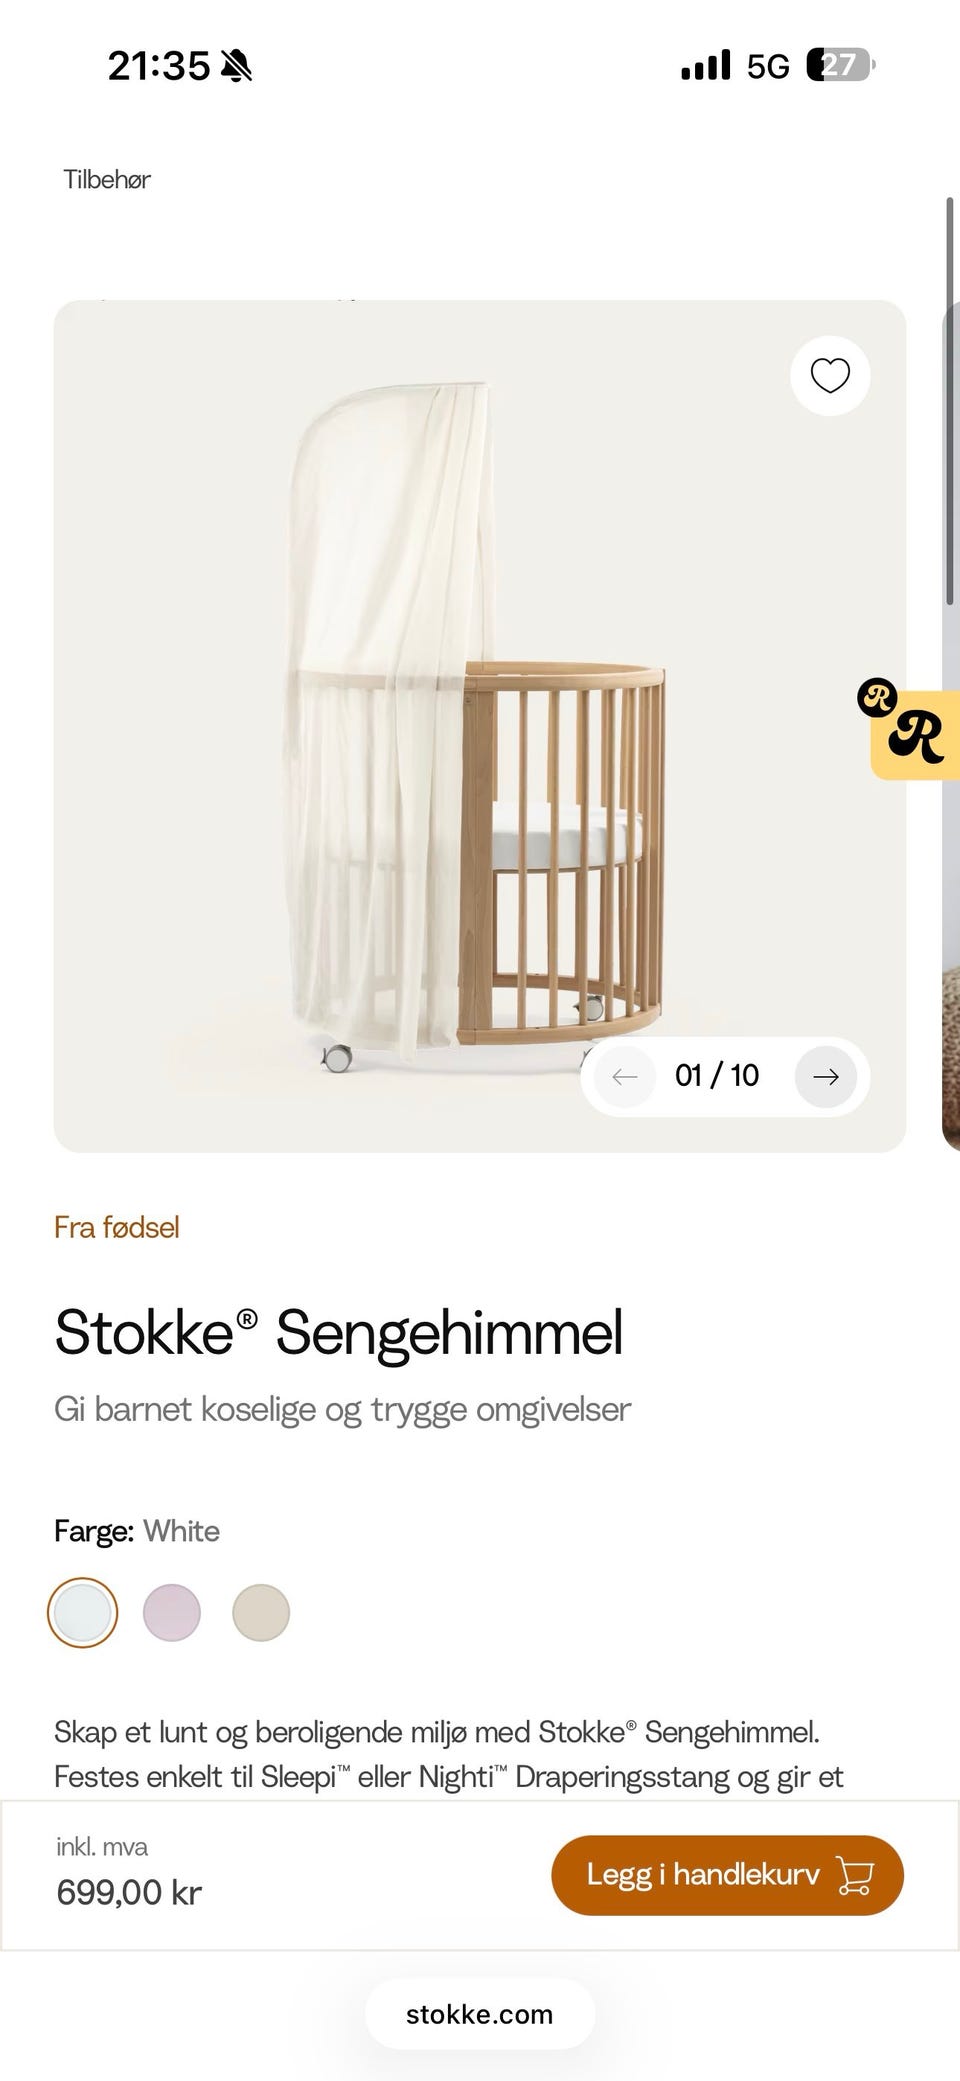Viewport: 960px width, 2081px height.
Task: Tap the partially visible next image at right
Action: [x=951, y=726]
